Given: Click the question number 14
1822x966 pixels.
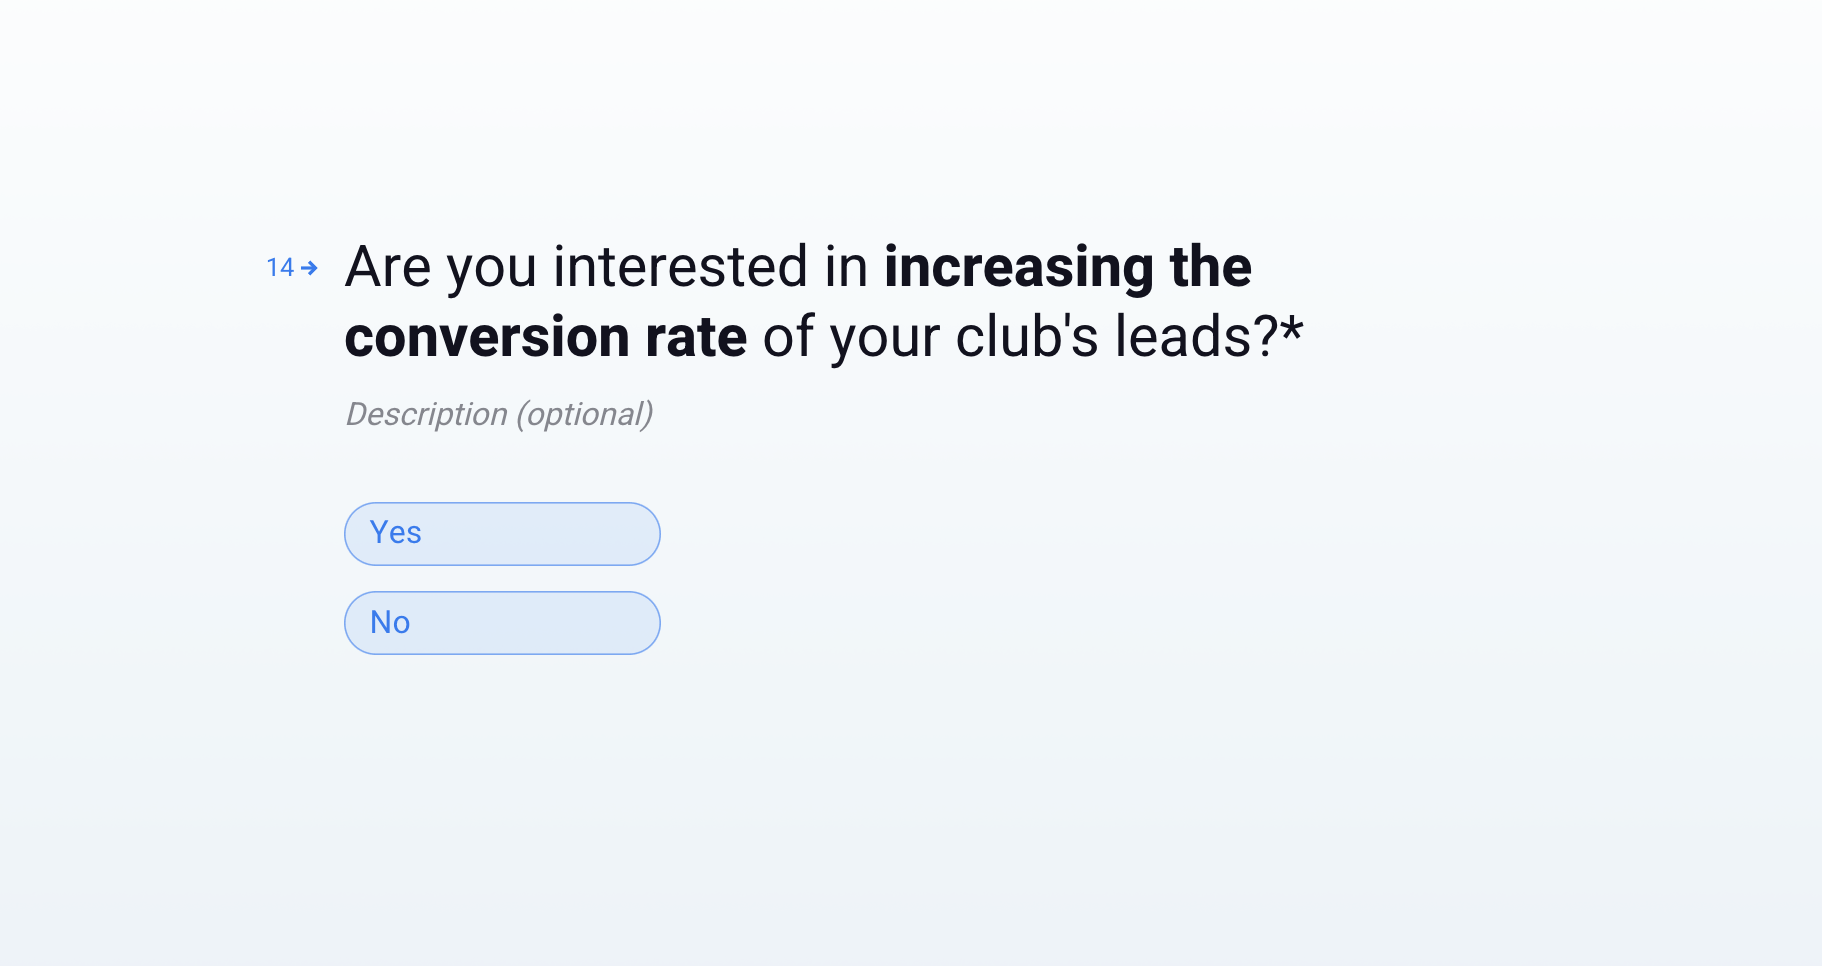Looking at the screenshot, I should pyautogui.click(x=280, y=268).
